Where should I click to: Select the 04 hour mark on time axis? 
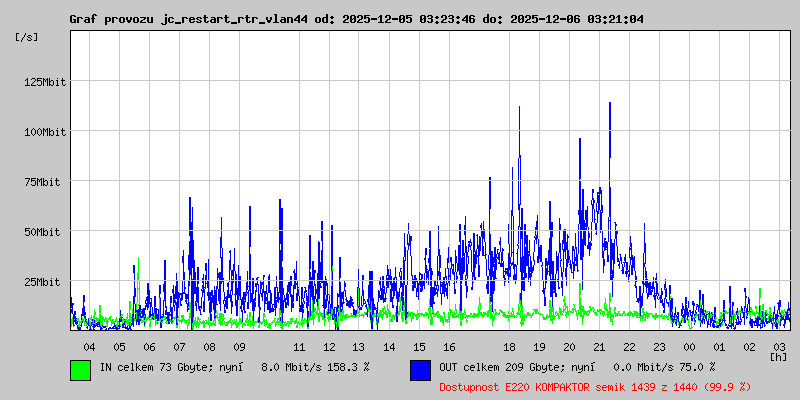(89, 346)
